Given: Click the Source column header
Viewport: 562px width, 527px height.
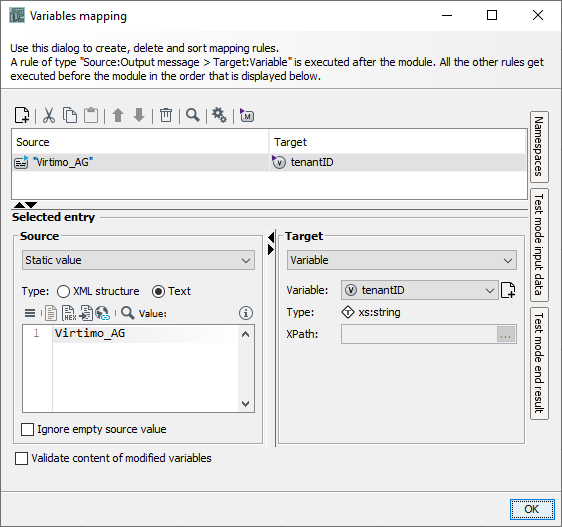Looking at the screenshot, I should [x=140, y=142].
